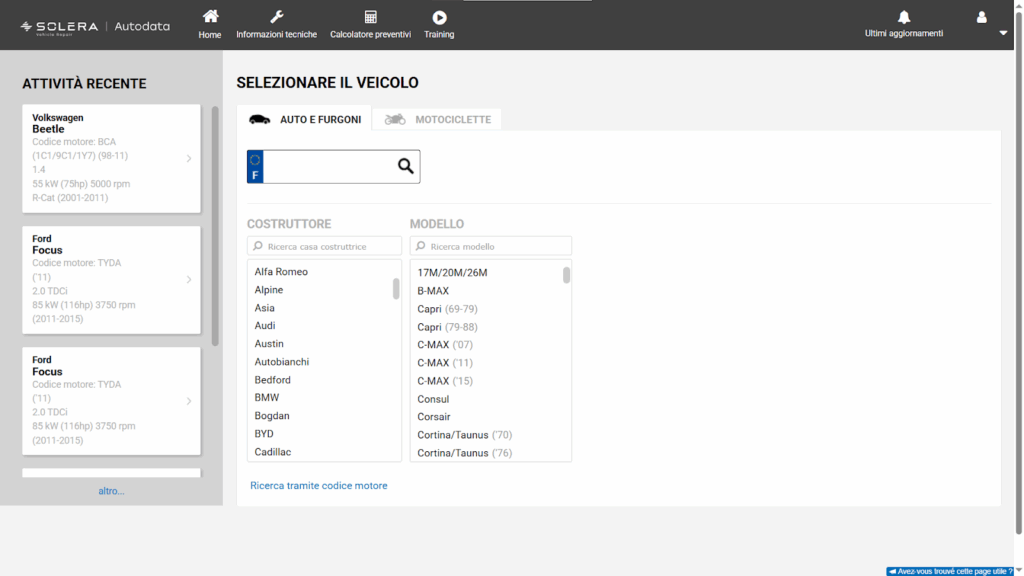Focus the Ricerca casa costruttrice field
This screenshot has width=1024, height=576.
pos(324,246)
